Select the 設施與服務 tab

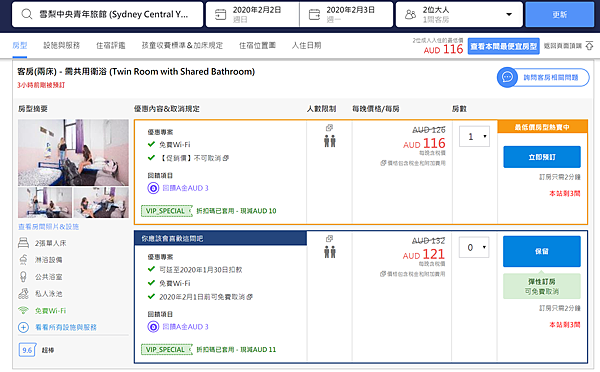61,46
